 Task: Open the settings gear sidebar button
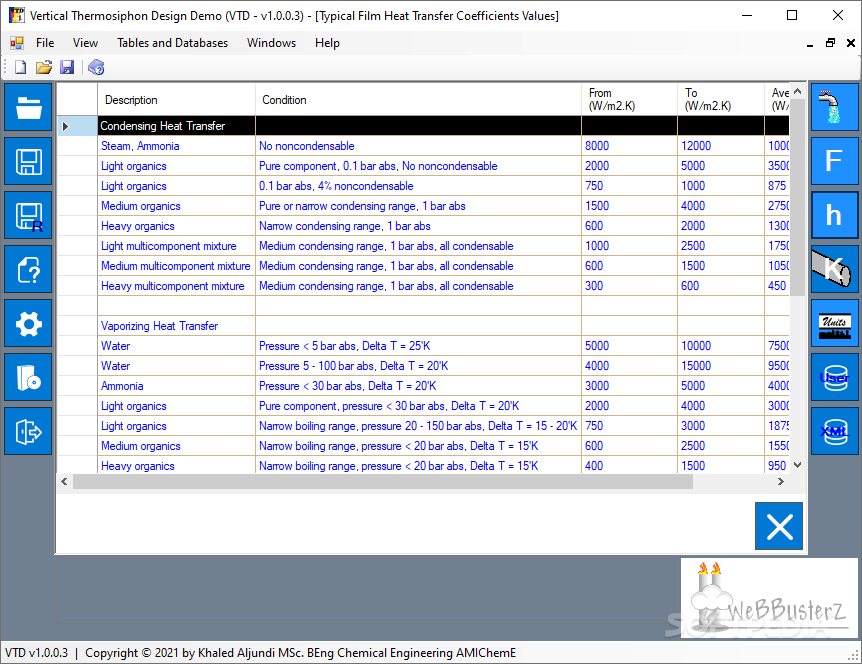[x=29, y=323]
